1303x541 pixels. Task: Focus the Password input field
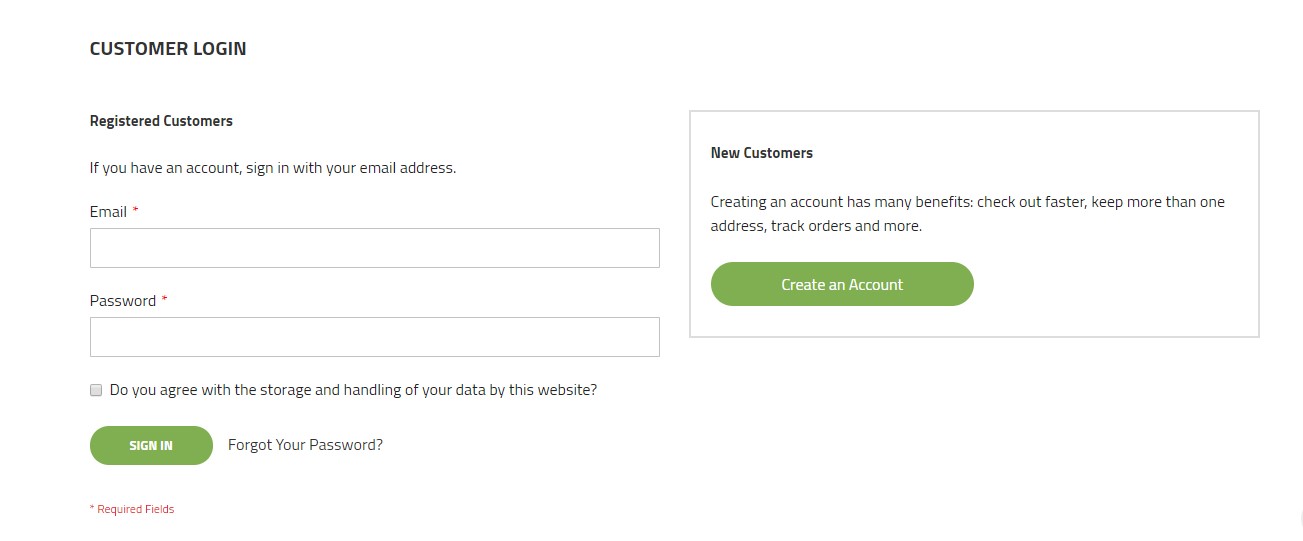[374, 337]
